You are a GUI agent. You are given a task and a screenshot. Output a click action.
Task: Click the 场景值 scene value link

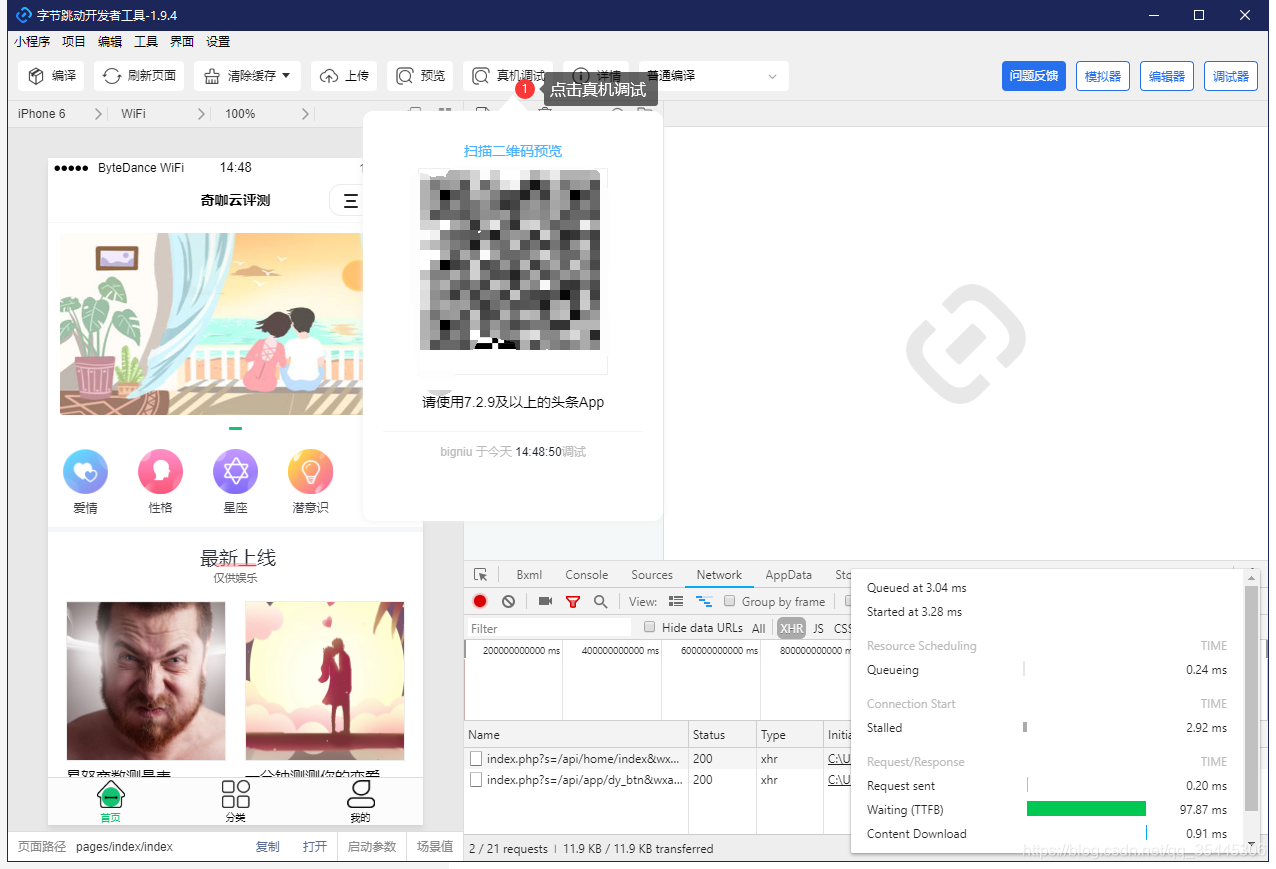[x=435, y=846]
